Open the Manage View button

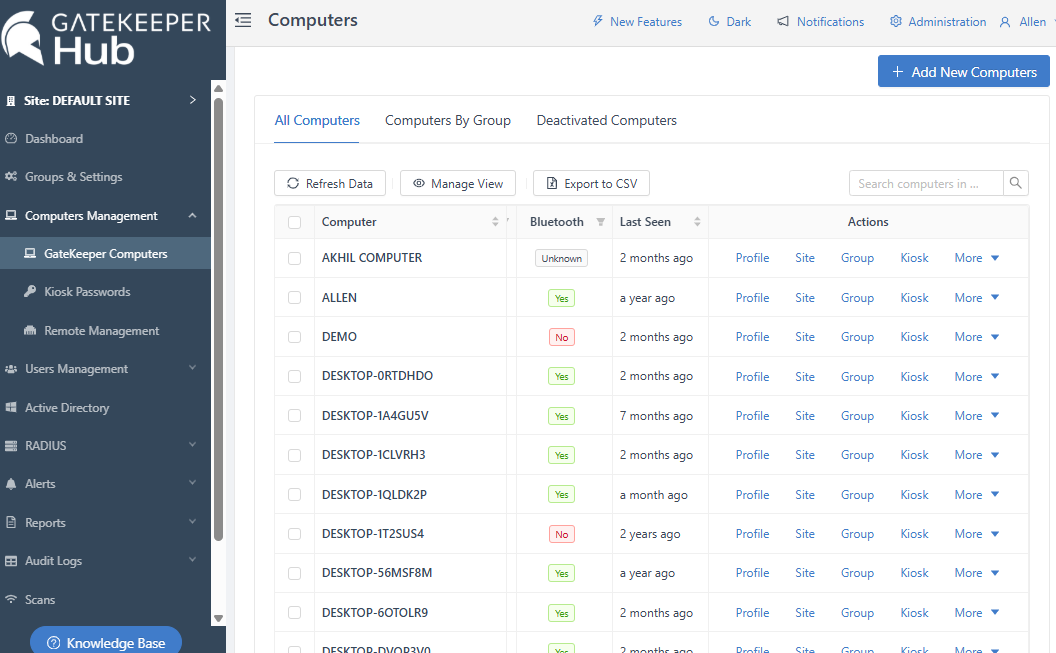click(458, 183)
